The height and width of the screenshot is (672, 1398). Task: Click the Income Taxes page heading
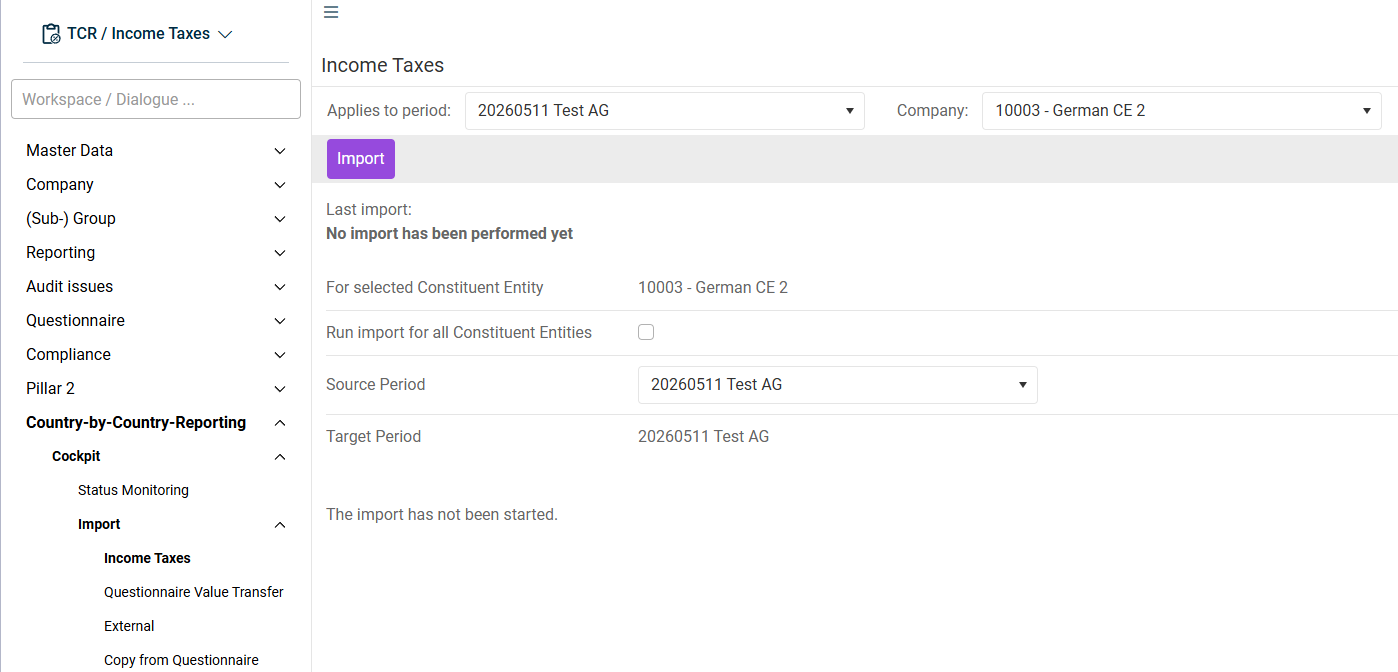[x=383, y=66]
